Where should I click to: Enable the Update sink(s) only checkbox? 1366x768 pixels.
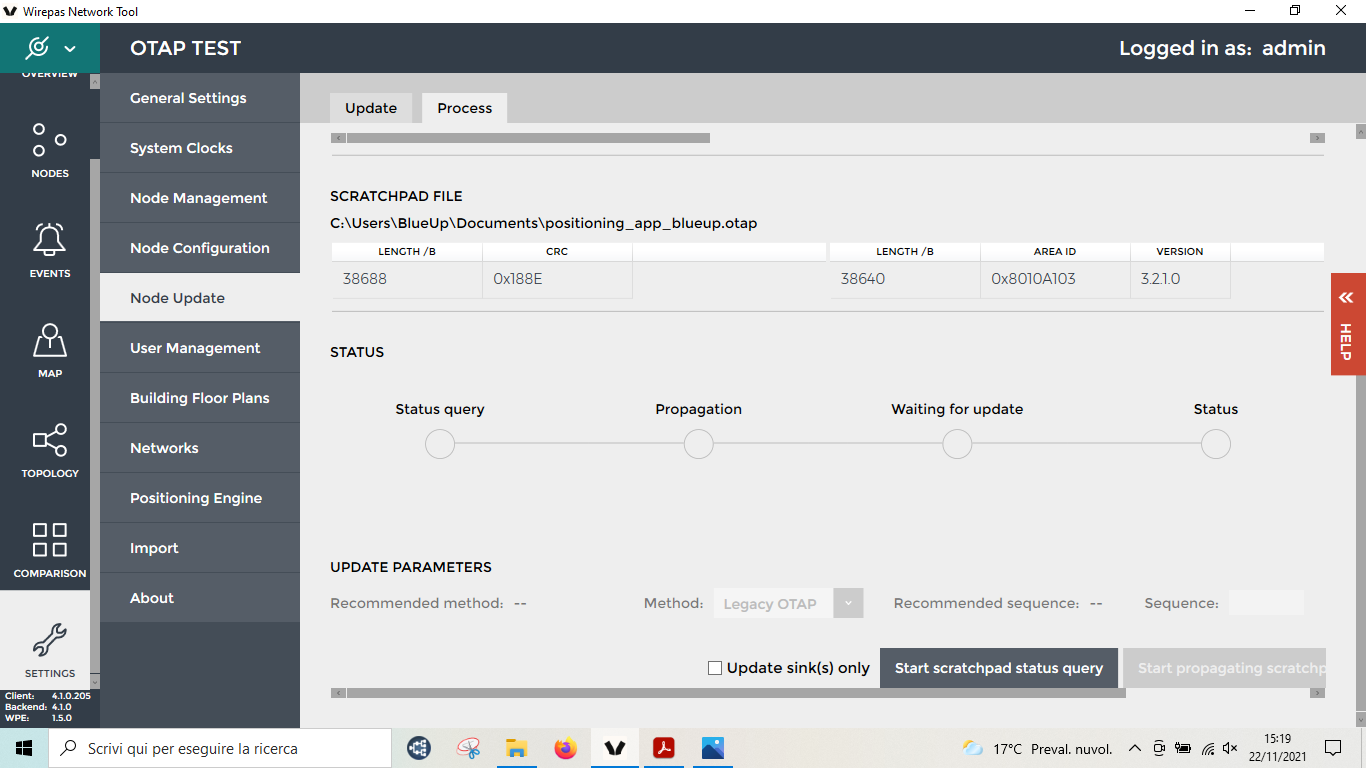pyautogui.click(x=715, y=668)
